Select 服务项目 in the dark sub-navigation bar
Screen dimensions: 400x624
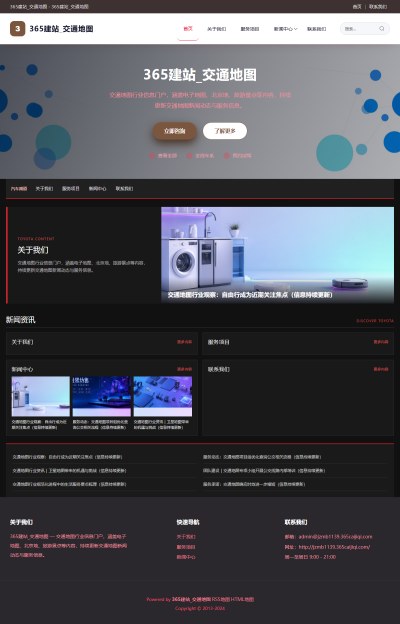(71, 189)
